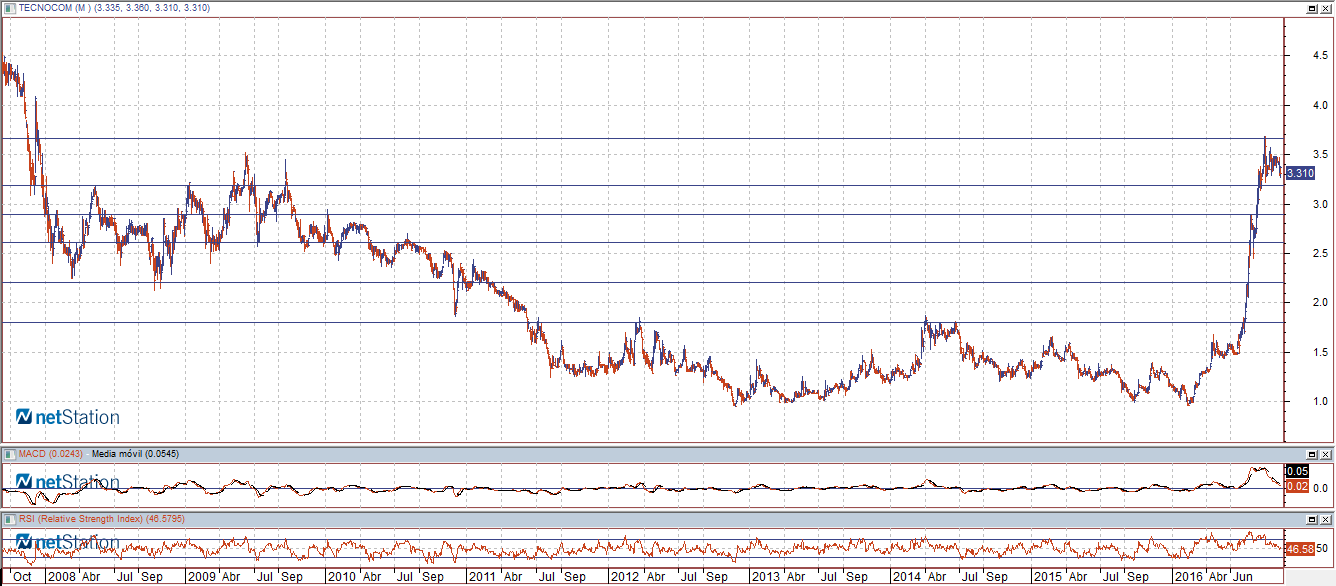Click the 2014 year label on time axis
Screen dimensions: 1336x586
point(907,577)
